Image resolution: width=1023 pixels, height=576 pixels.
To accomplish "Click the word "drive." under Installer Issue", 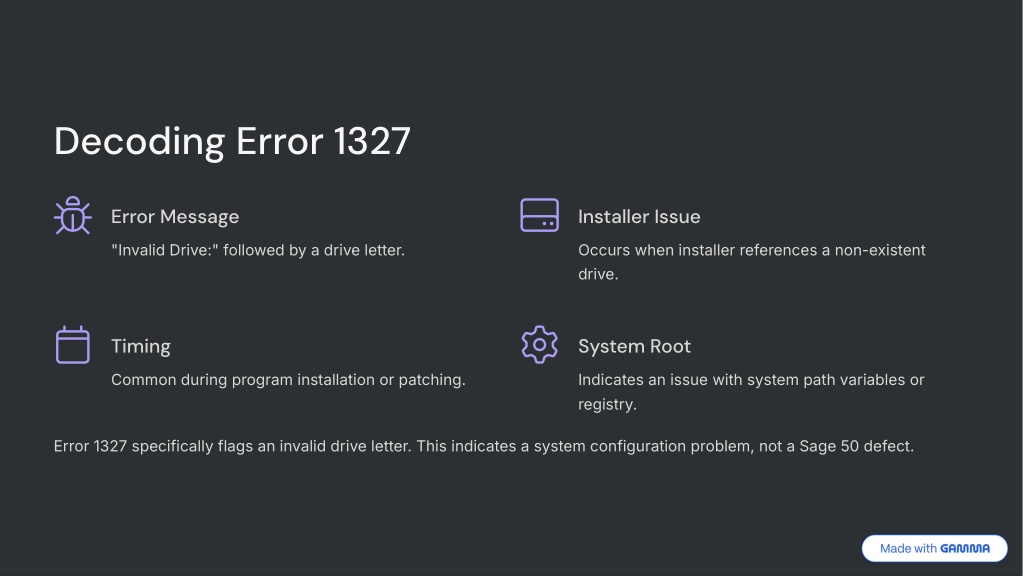I will coord(598,274).
